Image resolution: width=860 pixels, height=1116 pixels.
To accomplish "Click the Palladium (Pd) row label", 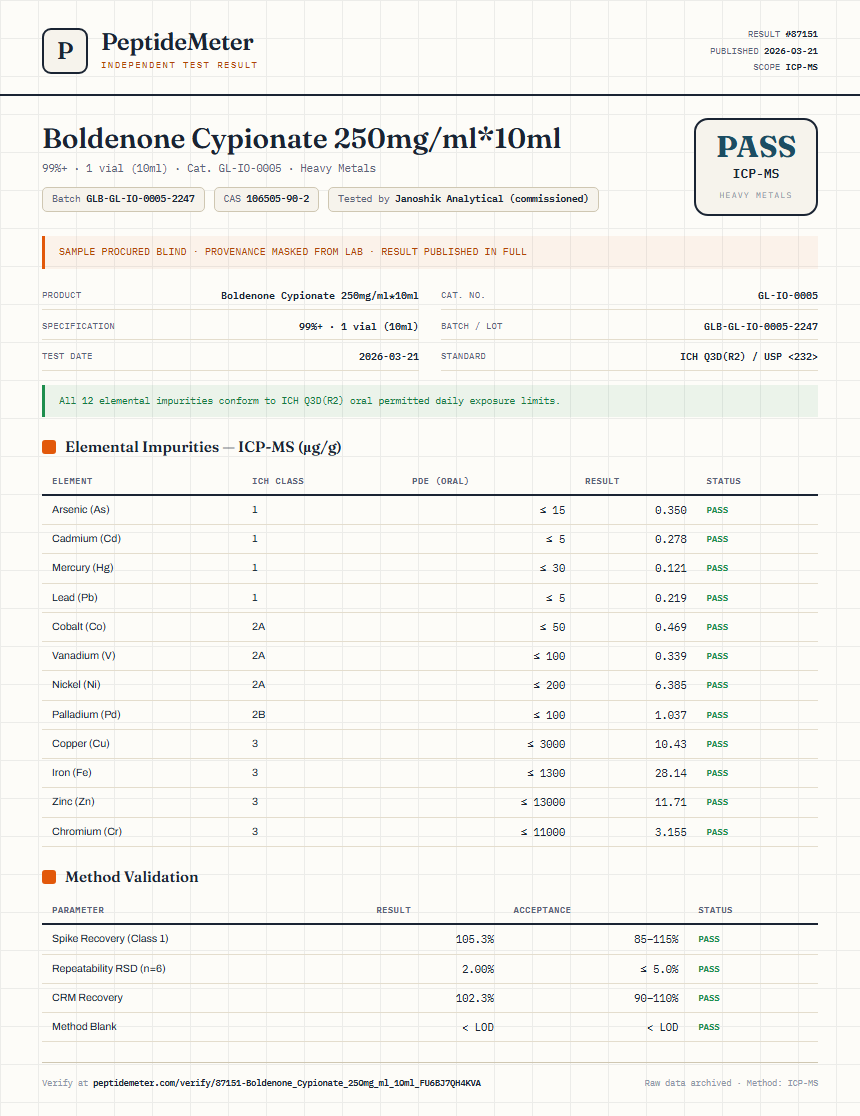I will point(86,715).
